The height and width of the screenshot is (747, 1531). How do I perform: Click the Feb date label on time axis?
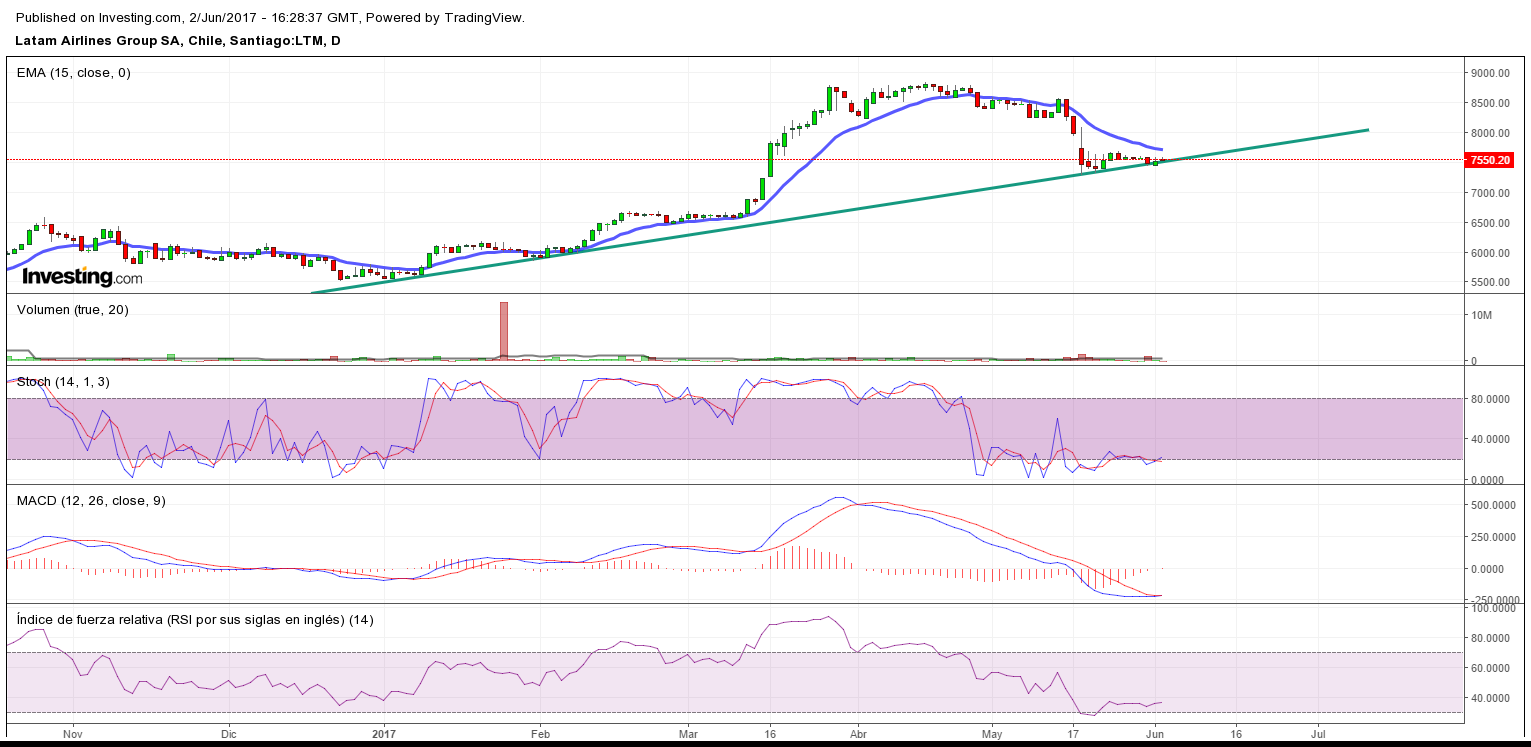(540, 732)
